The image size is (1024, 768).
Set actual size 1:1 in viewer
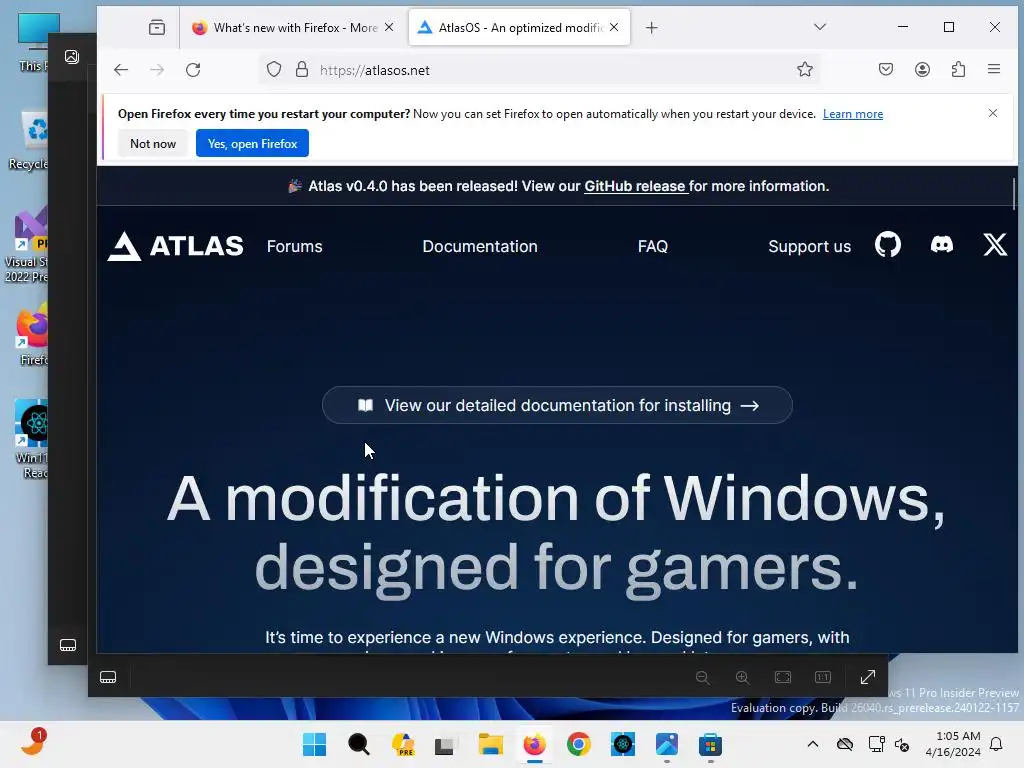point(823,677)
